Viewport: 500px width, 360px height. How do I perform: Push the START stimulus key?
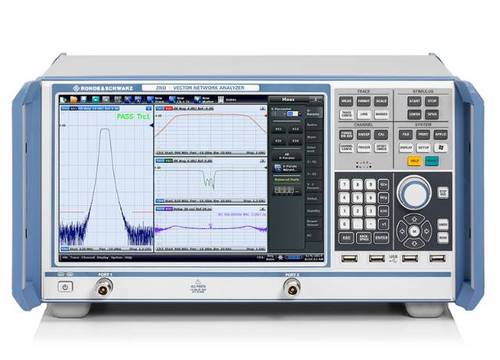coord(414,101)
